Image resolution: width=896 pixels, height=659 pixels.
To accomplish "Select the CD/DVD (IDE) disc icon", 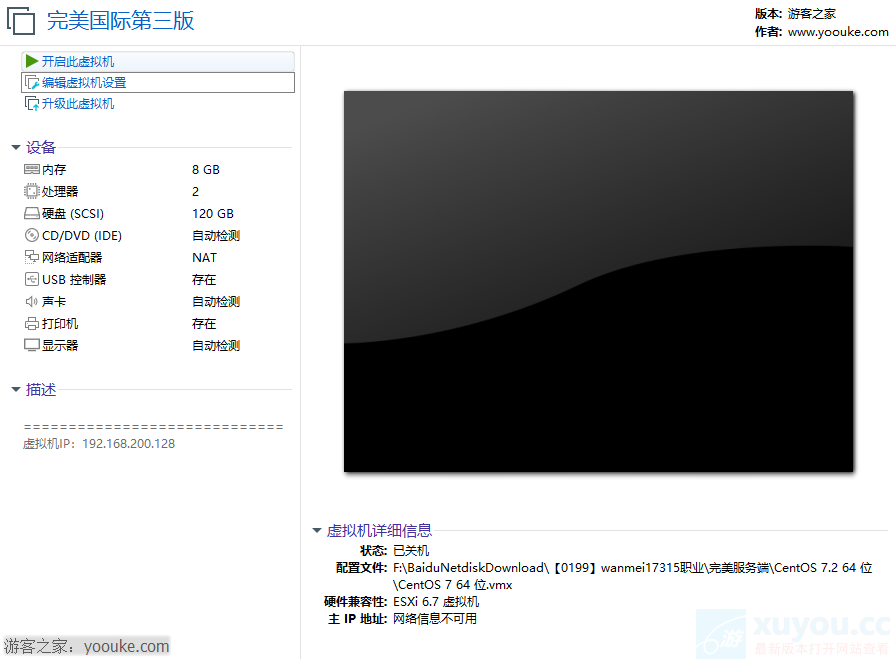I will coord(32,236).
